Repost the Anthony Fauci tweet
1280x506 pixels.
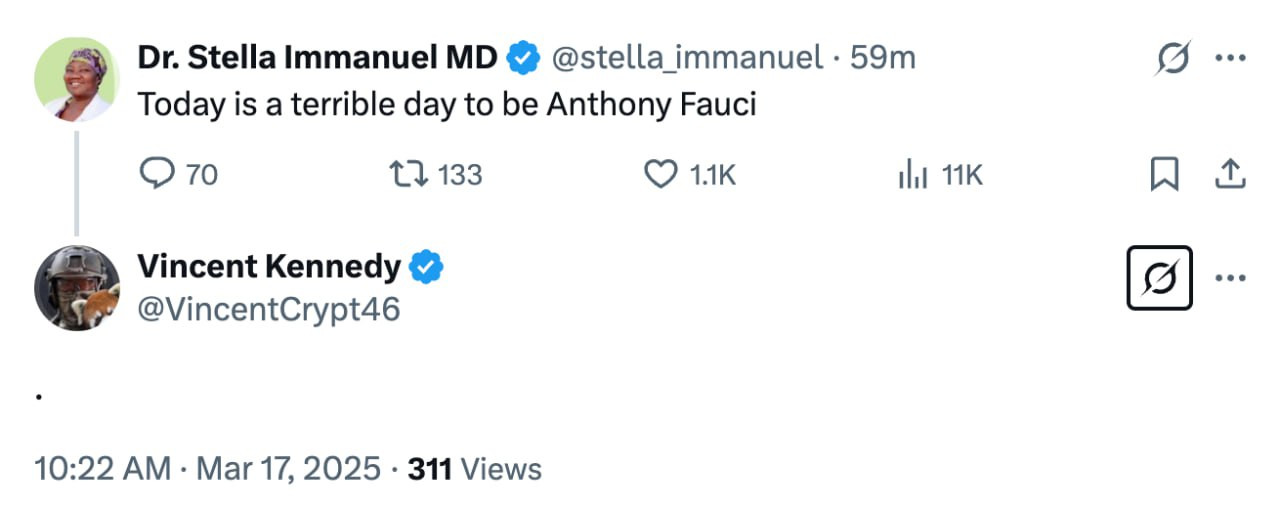[408, 175]
